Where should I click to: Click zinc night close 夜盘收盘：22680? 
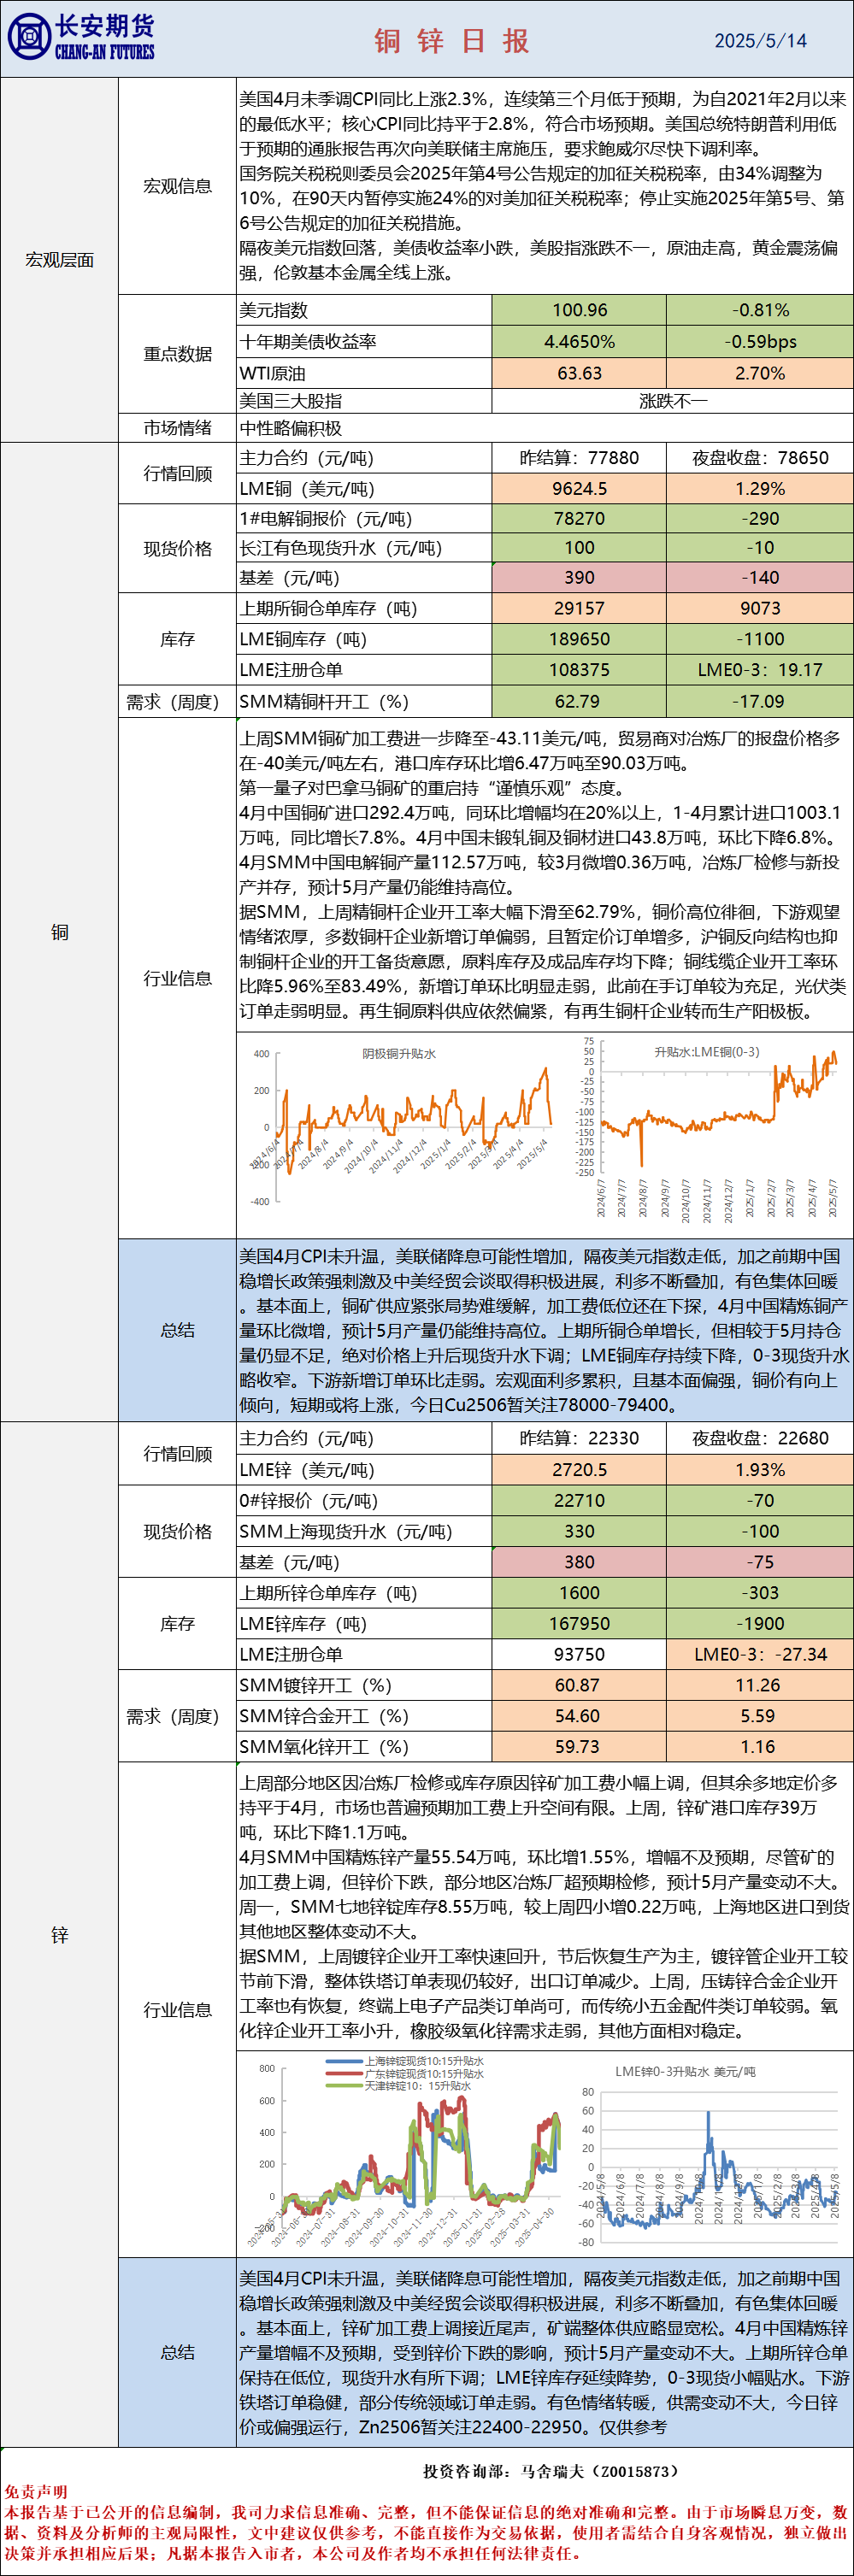760,1439
